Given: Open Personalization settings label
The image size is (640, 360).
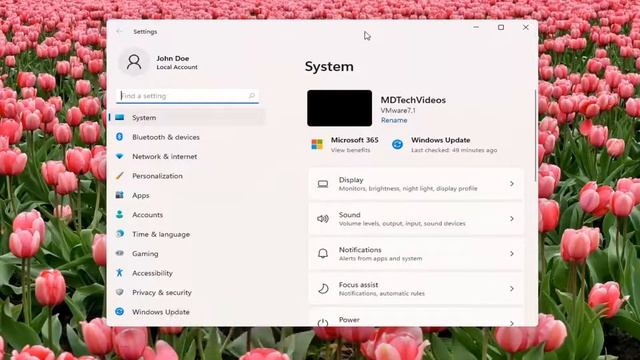Looking at the screenshot, I should click(x=157, y=176).
